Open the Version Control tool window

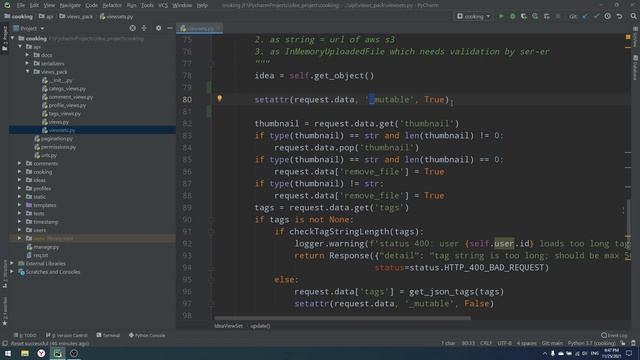click(x=67, y=335)
